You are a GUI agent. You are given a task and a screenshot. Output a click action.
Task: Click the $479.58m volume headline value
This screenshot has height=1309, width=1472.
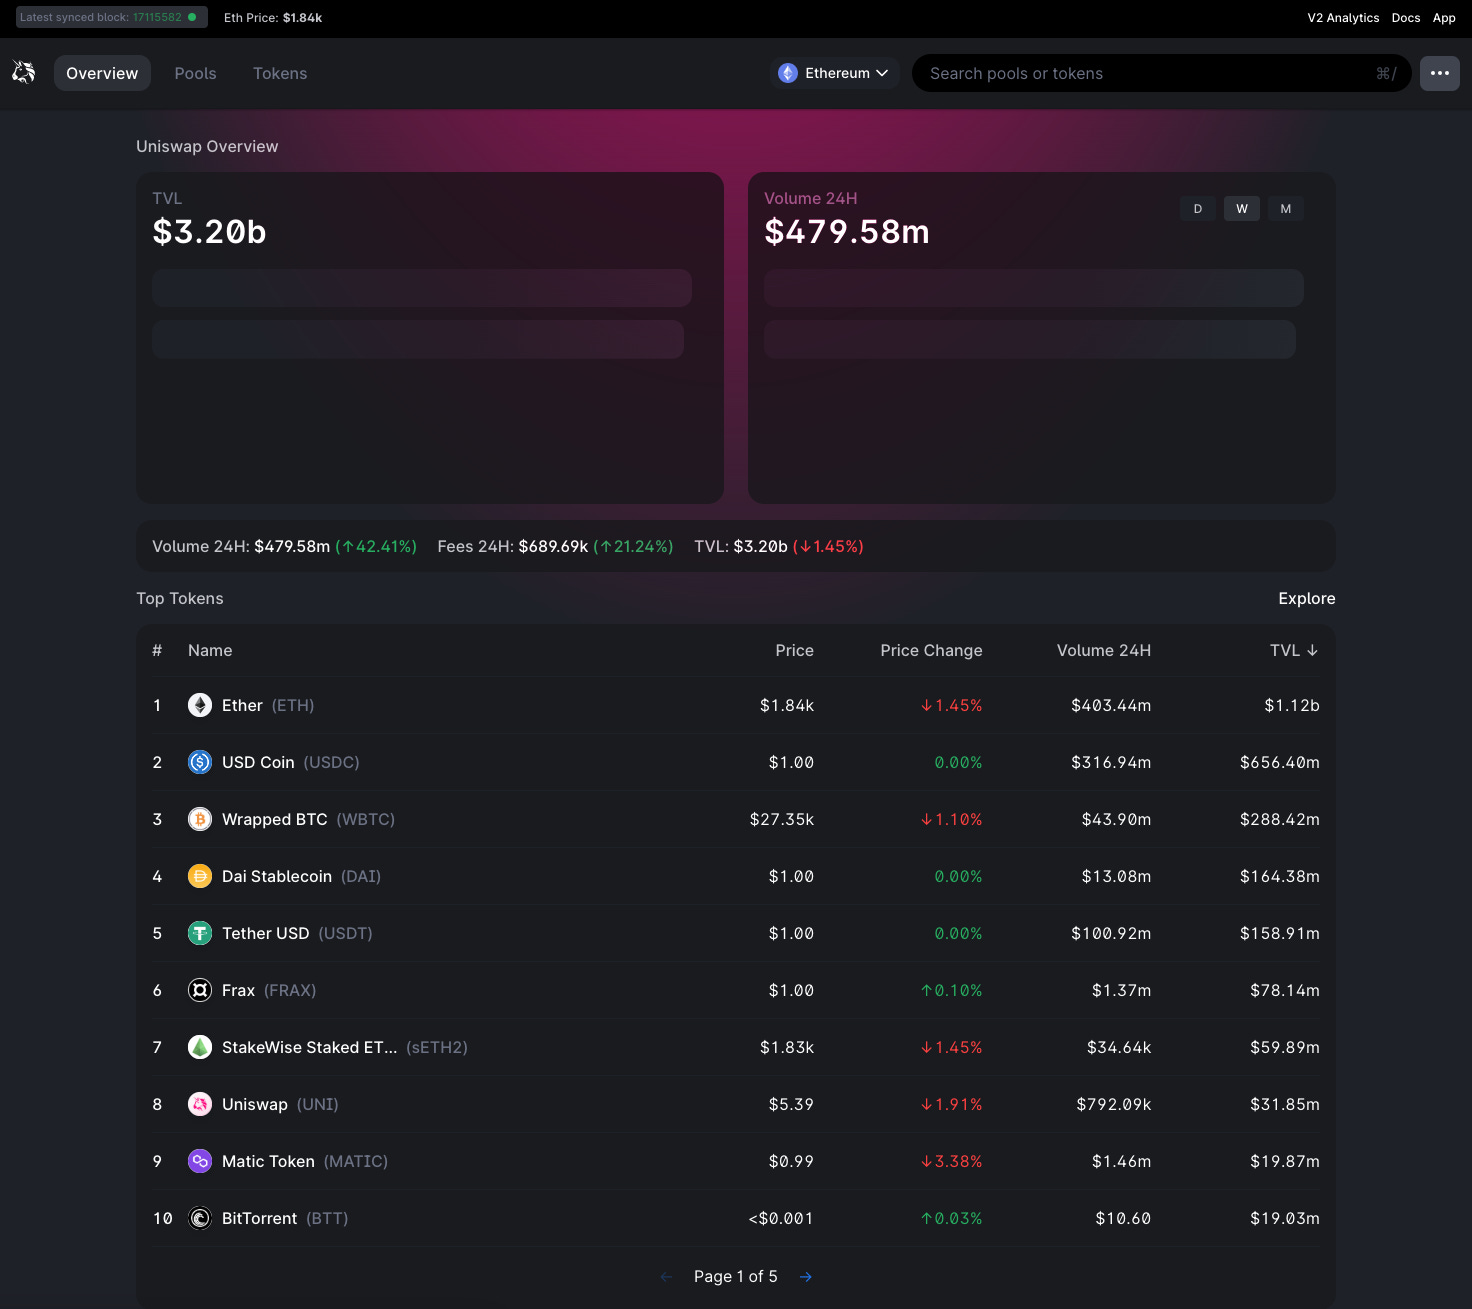(847, 232)
